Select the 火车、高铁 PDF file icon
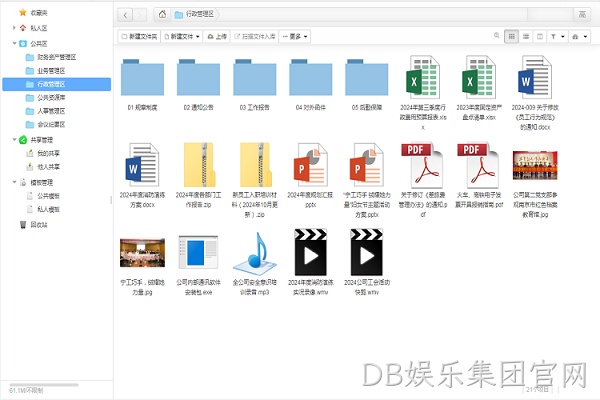Screen dimensions: 600x400 coord(478,165)
